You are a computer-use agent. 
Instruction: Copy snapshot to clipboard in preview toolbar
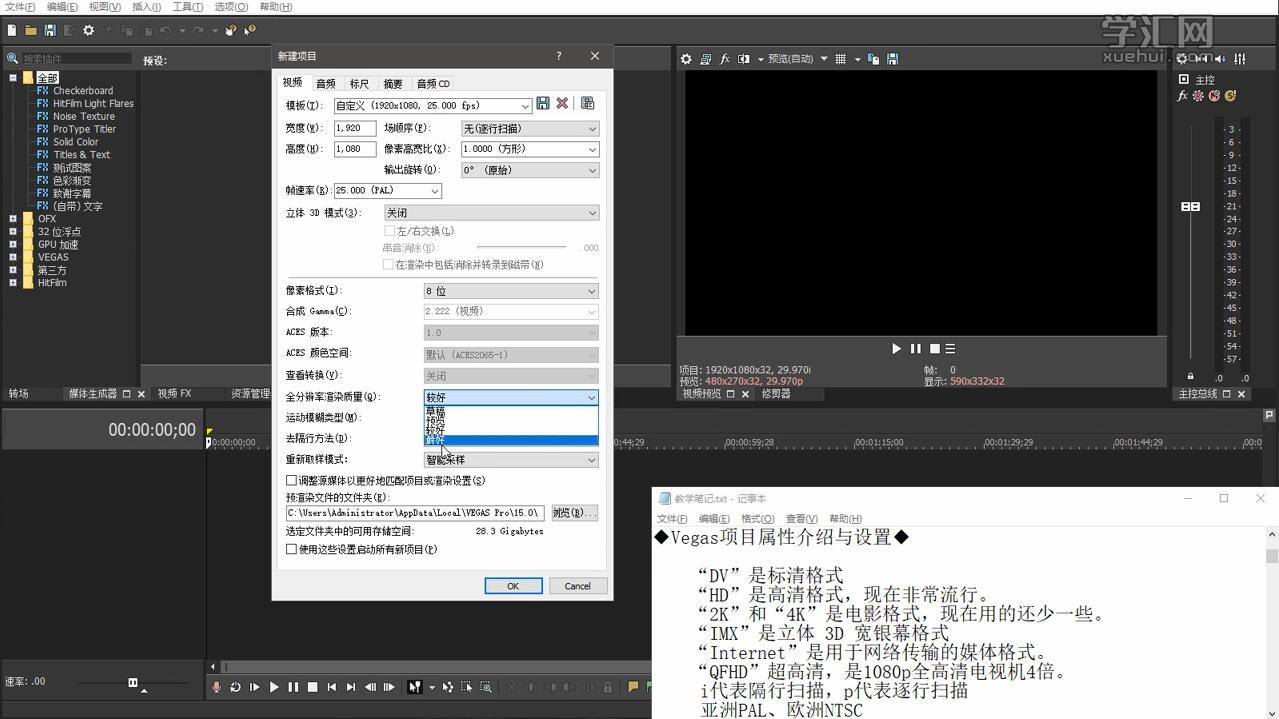874,59
